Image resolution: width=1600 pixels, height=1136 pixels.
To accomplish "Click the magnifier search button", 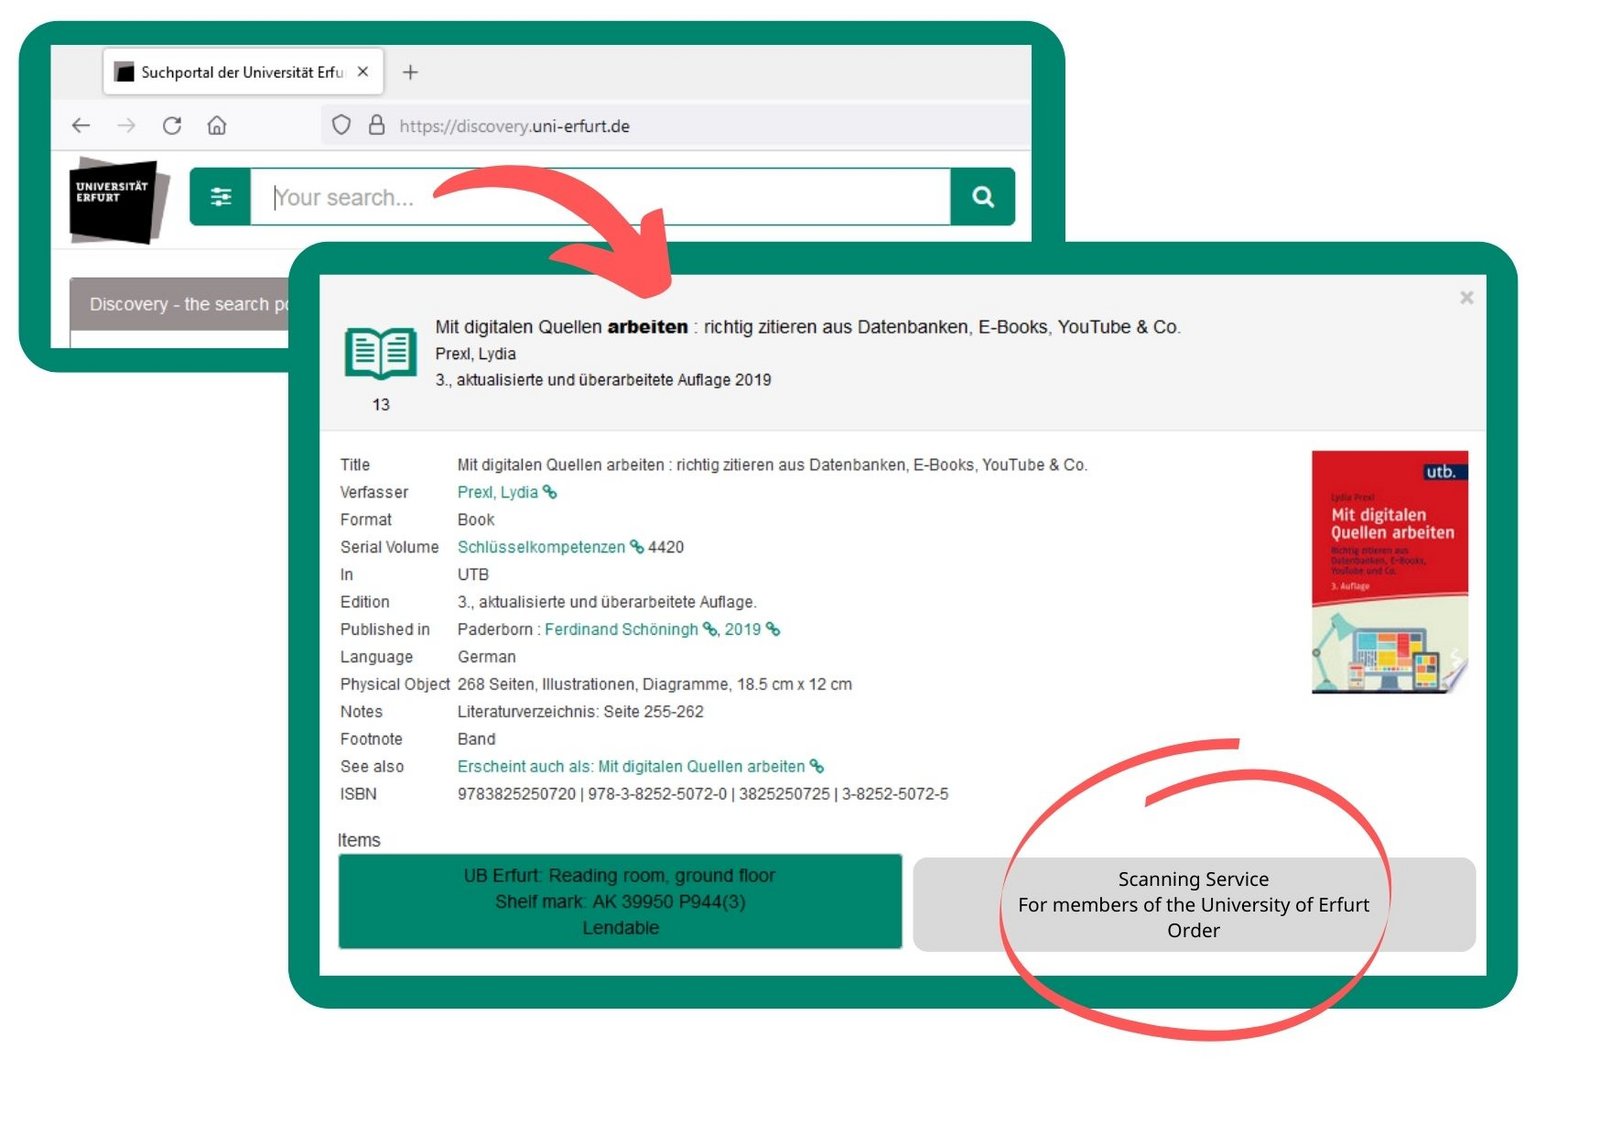I will click(x=982, y=197).
